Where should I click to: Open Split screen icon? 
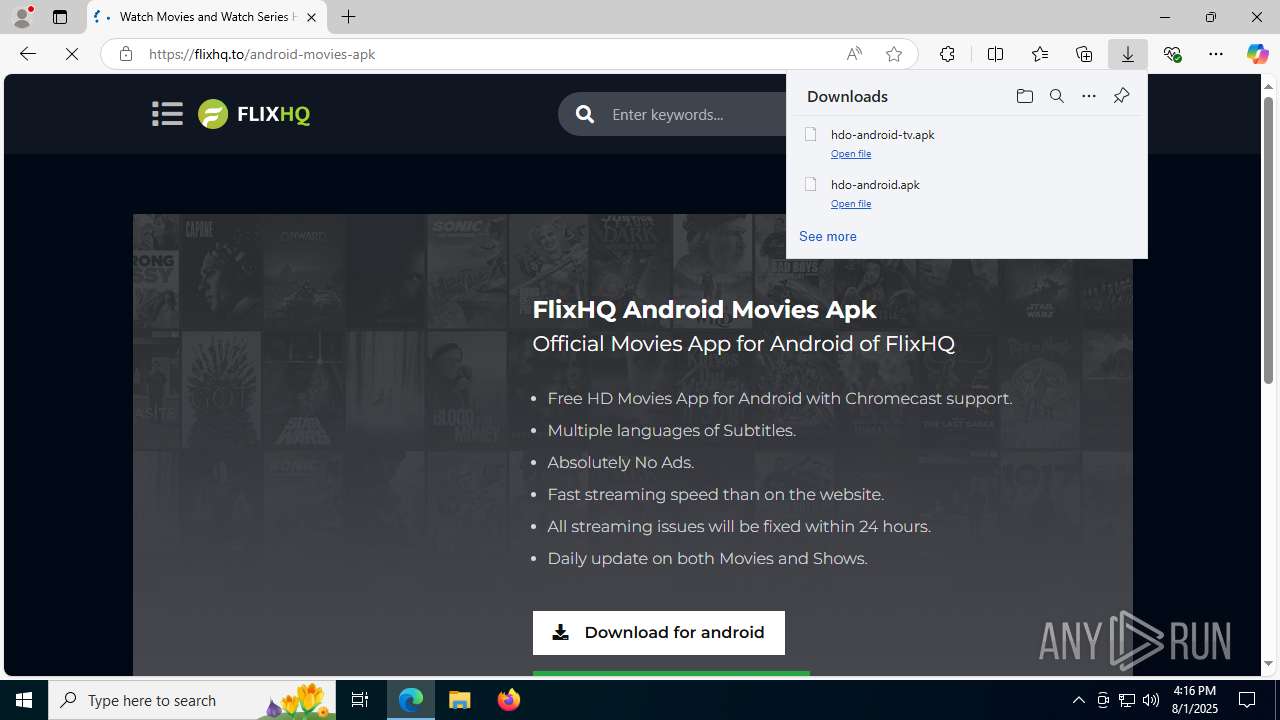[x=995, y=54]
